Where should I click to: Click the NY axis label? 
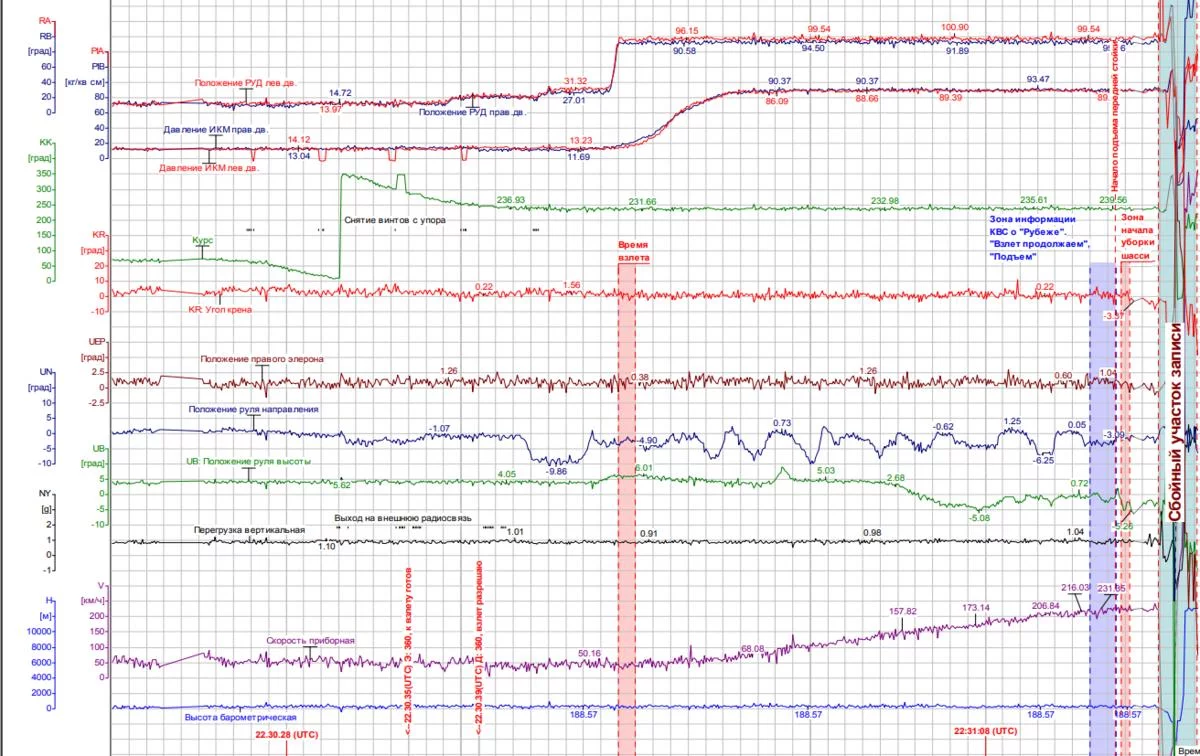(44, 493)
